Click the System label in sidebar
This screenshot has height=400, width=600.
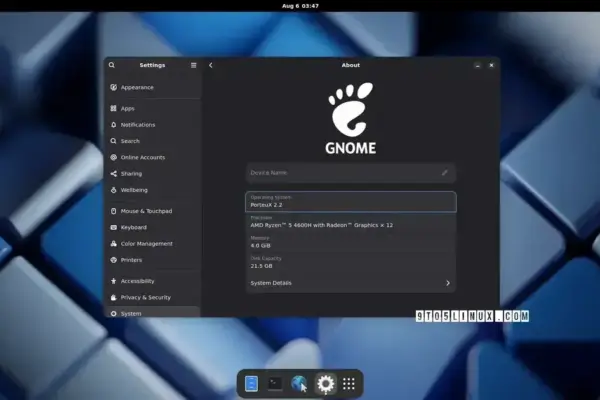[x=131, y=313]
